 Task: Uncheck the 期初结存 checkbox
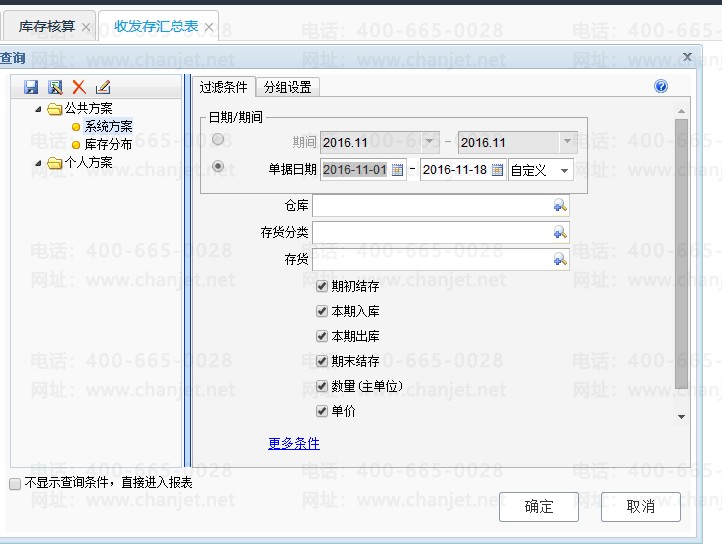pos(322,286)
